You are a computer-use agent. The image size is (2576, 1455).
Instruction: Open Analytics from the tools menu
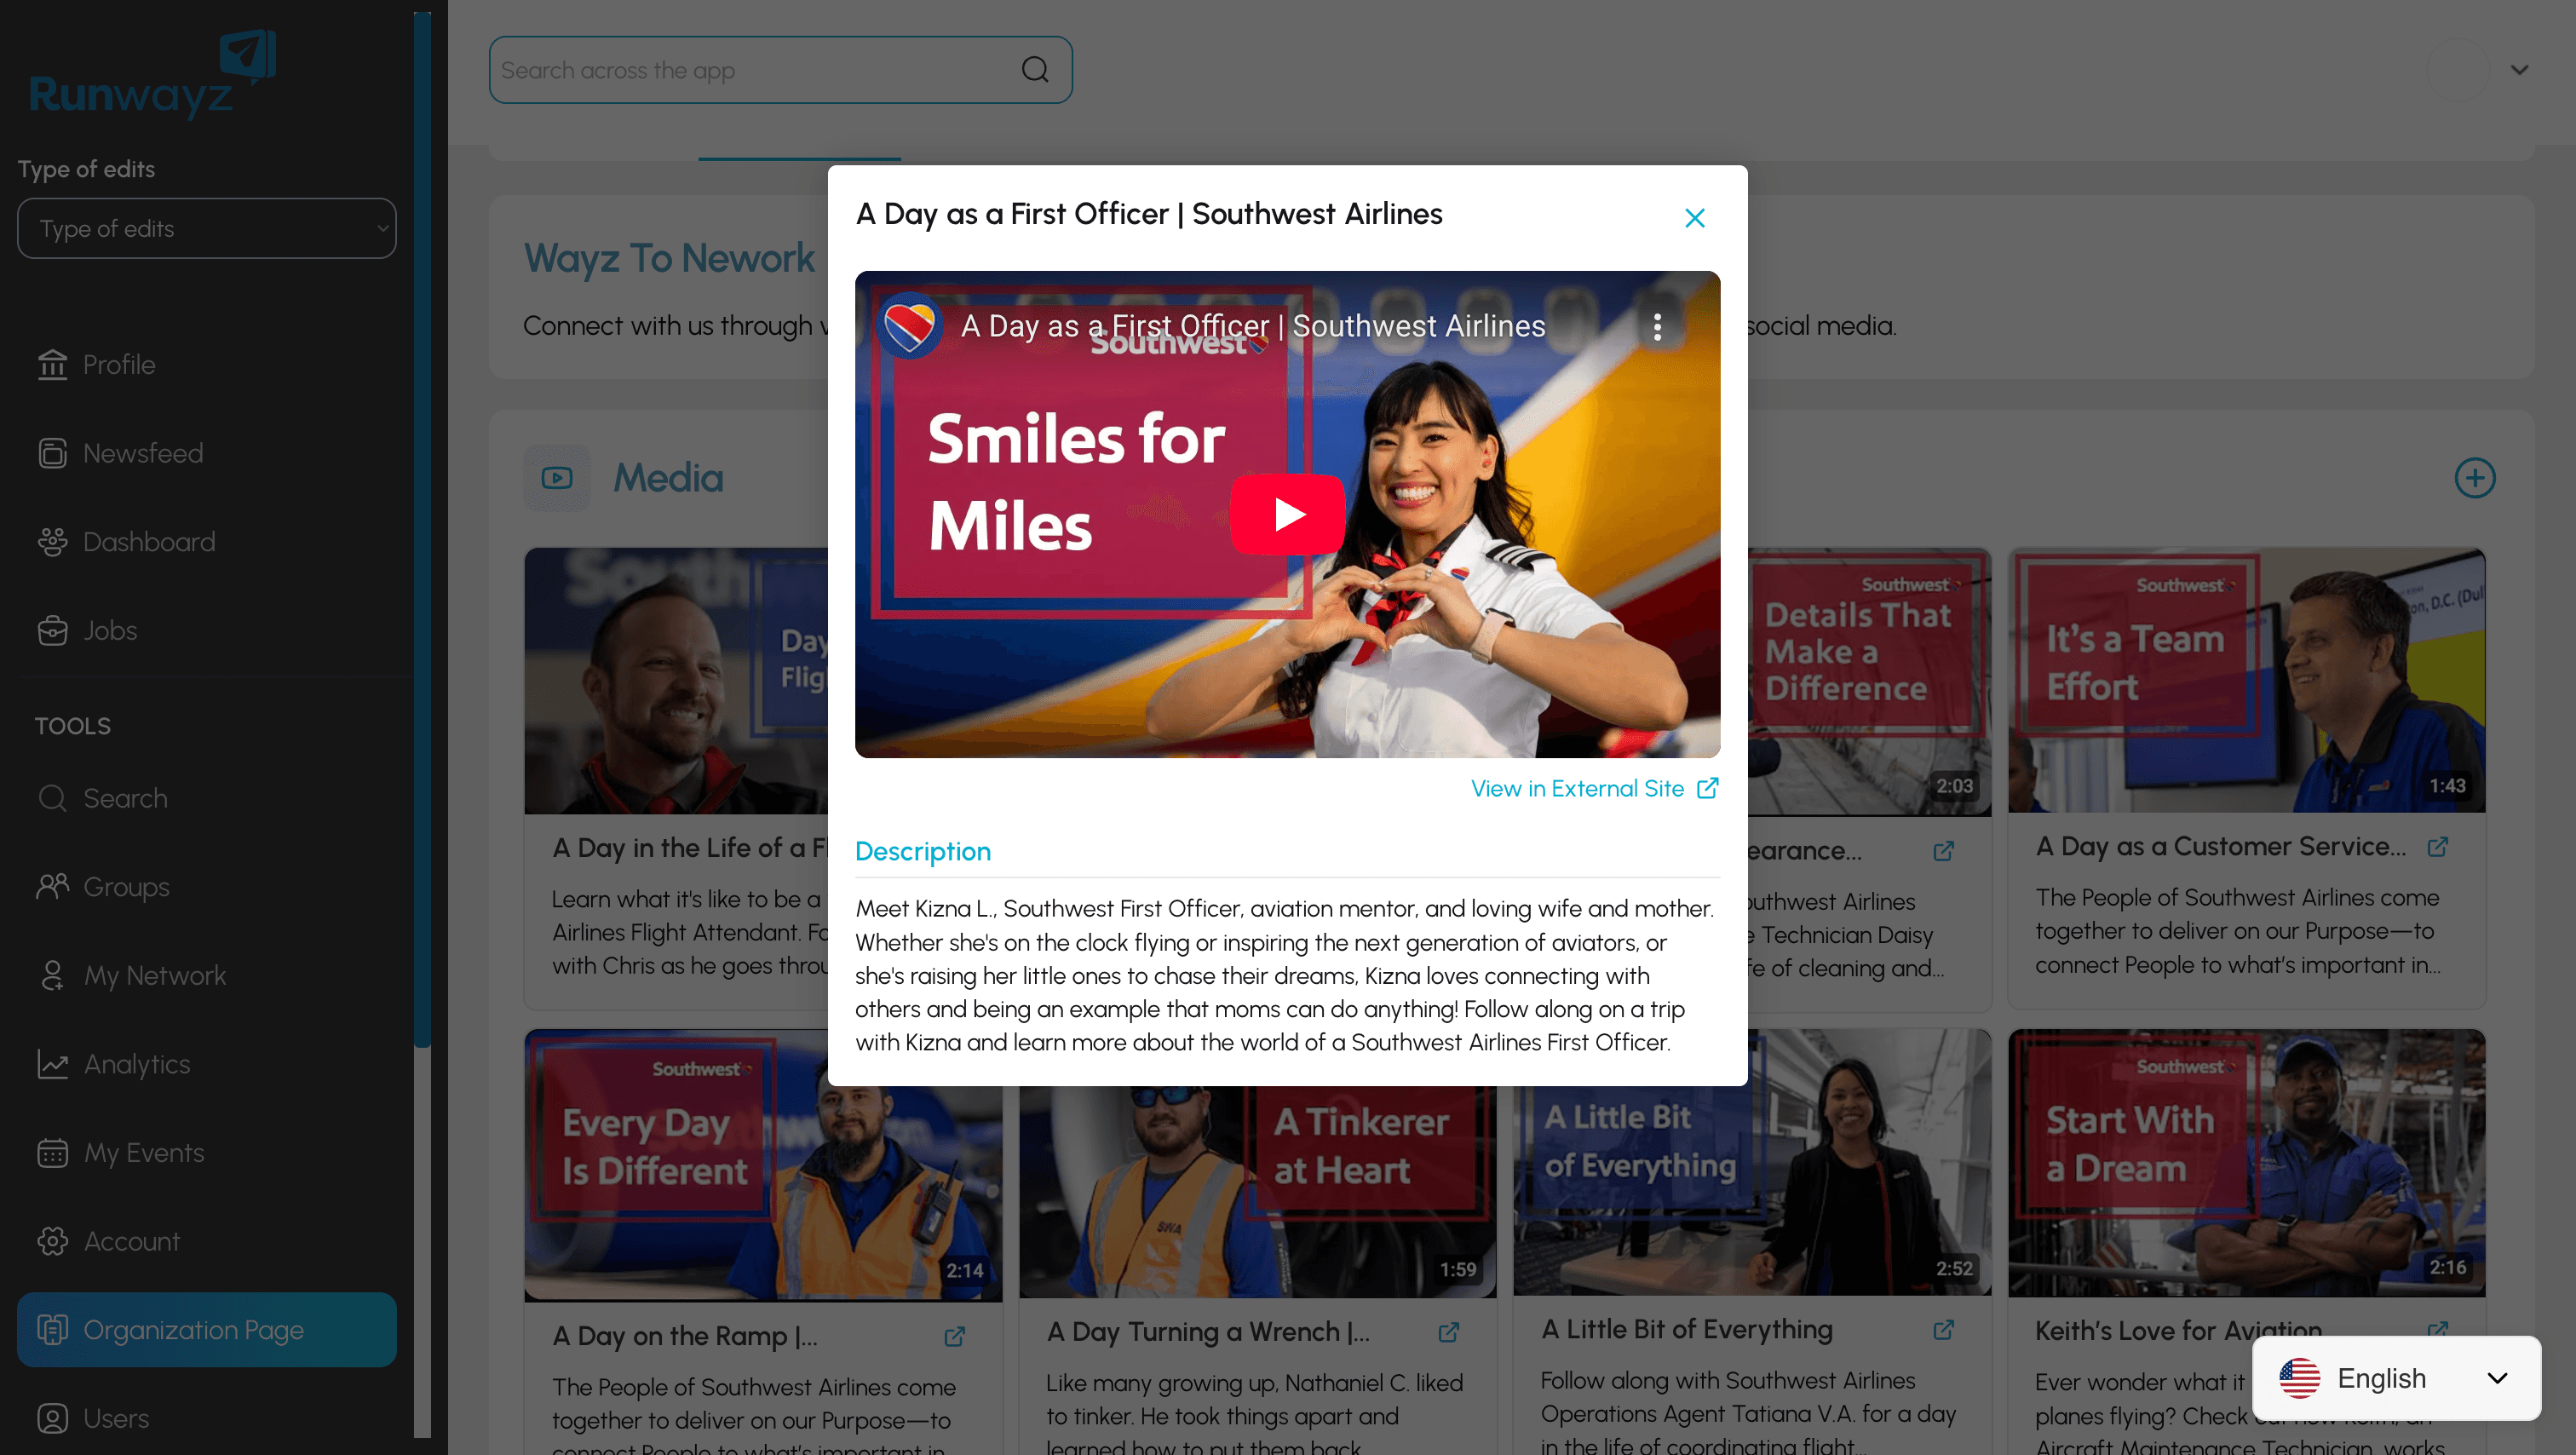tap(136, 1064)
